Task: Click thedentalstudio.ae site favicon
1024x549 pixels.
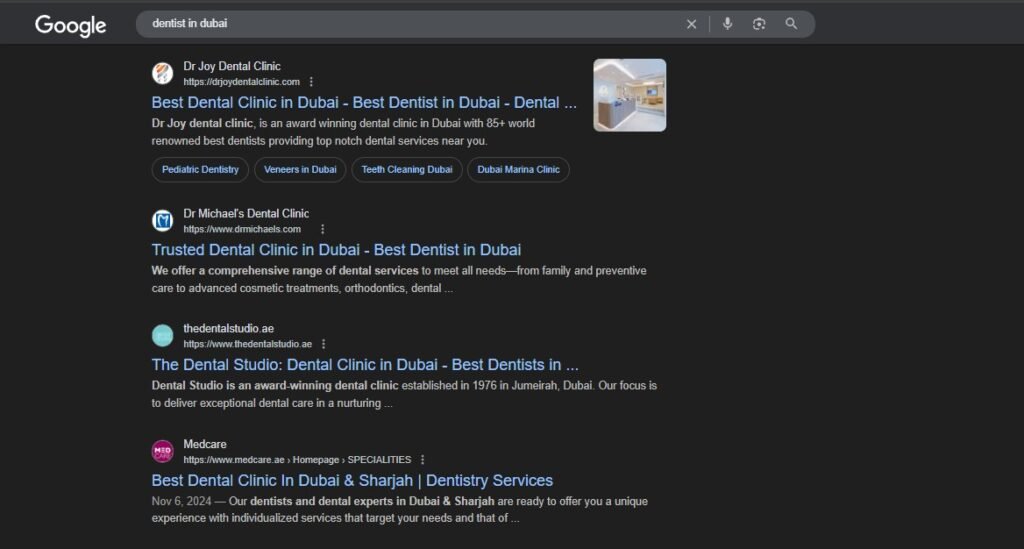Action: pyautogui.click(x=162, y=335)
